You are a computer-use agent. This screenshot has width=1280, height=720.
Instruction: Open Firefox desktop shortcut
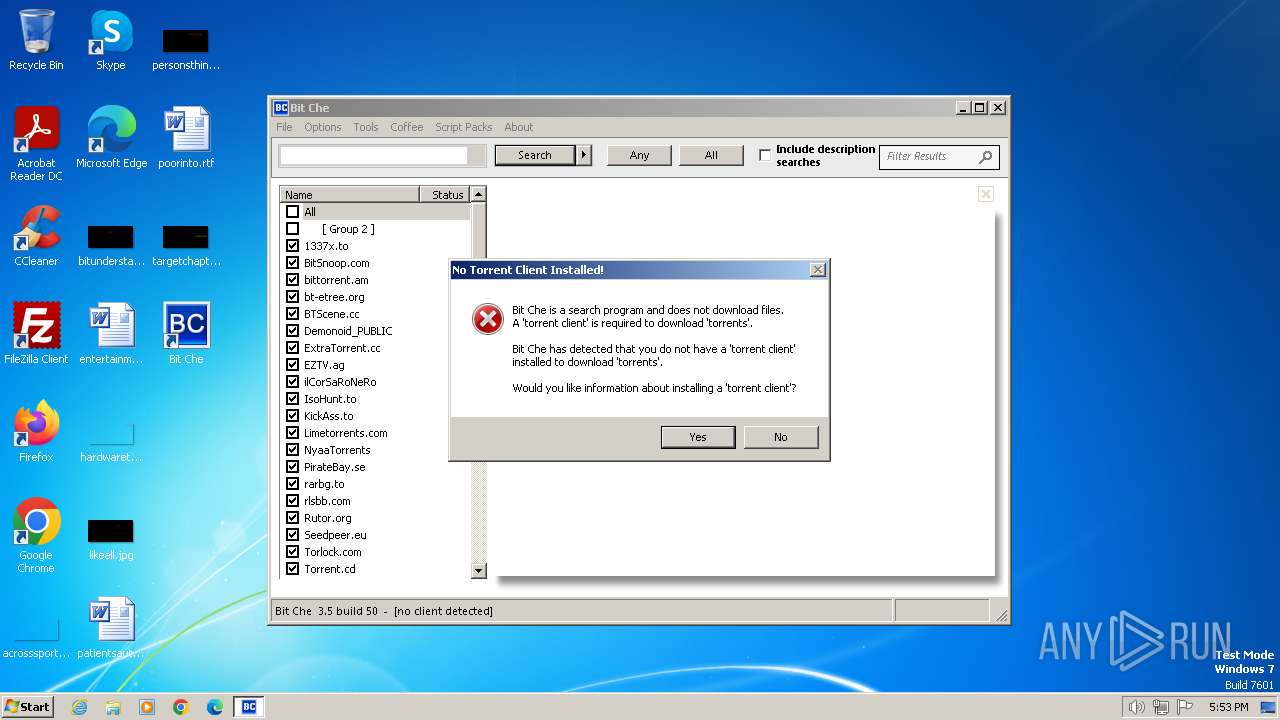click(36, 431)
